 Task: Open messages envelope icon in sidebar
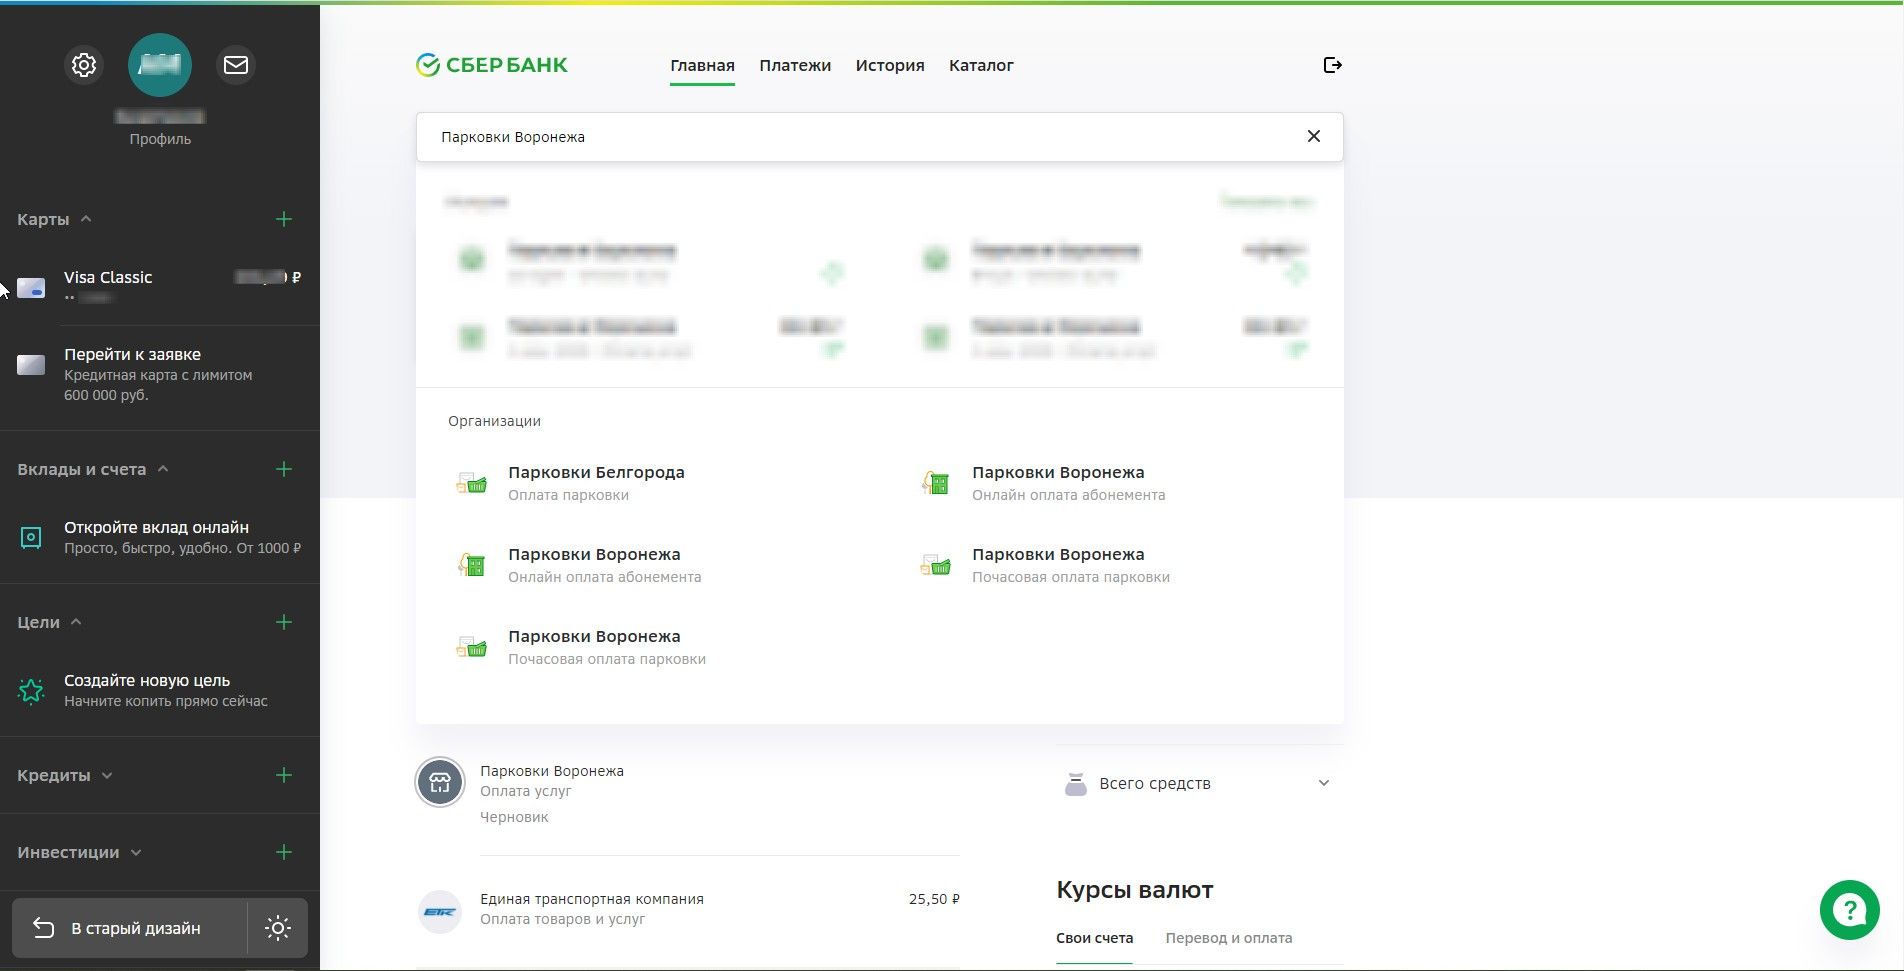click(236, 65)
